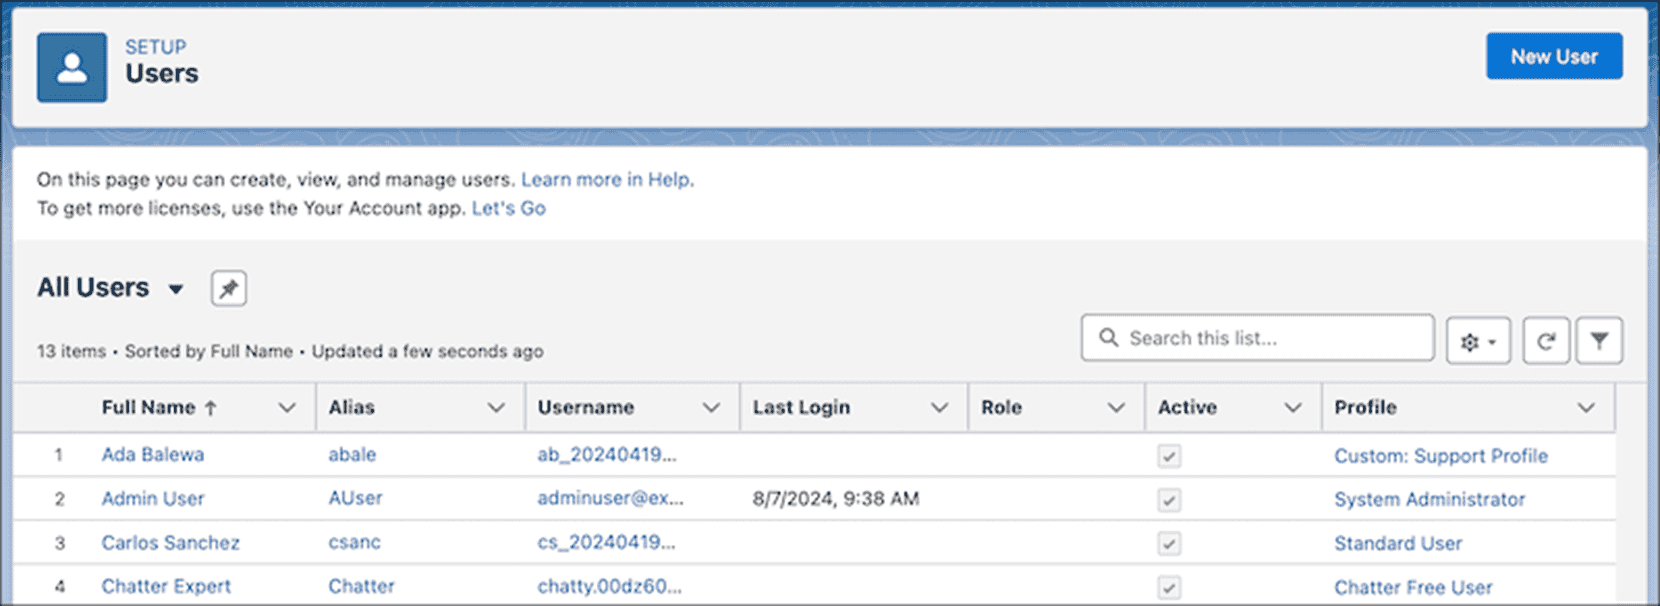Open username cs_20240419... link
This screenshot has width=1660, height=606.
click(606, 543)
